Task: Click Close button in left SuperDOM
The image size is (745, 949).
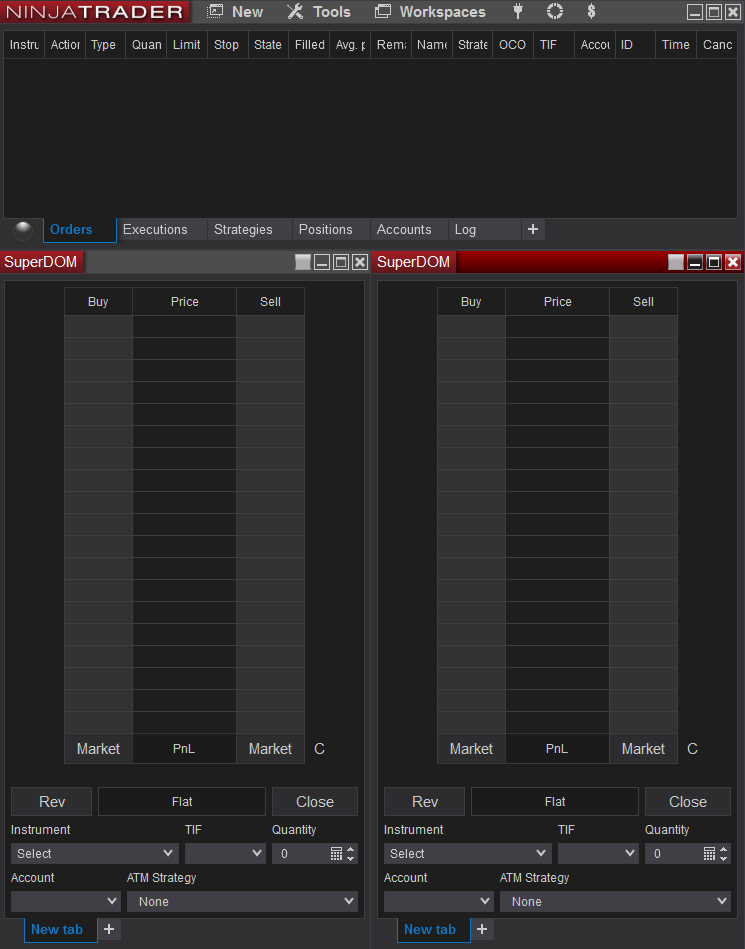Action: (315, 801)
